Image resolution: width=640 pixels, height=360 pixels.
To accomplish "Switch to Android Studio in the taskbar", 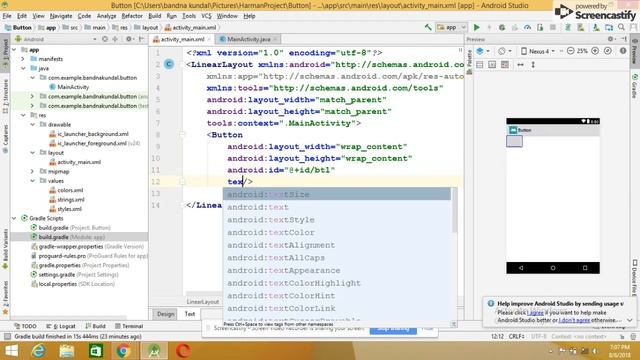I will [154, 351].
